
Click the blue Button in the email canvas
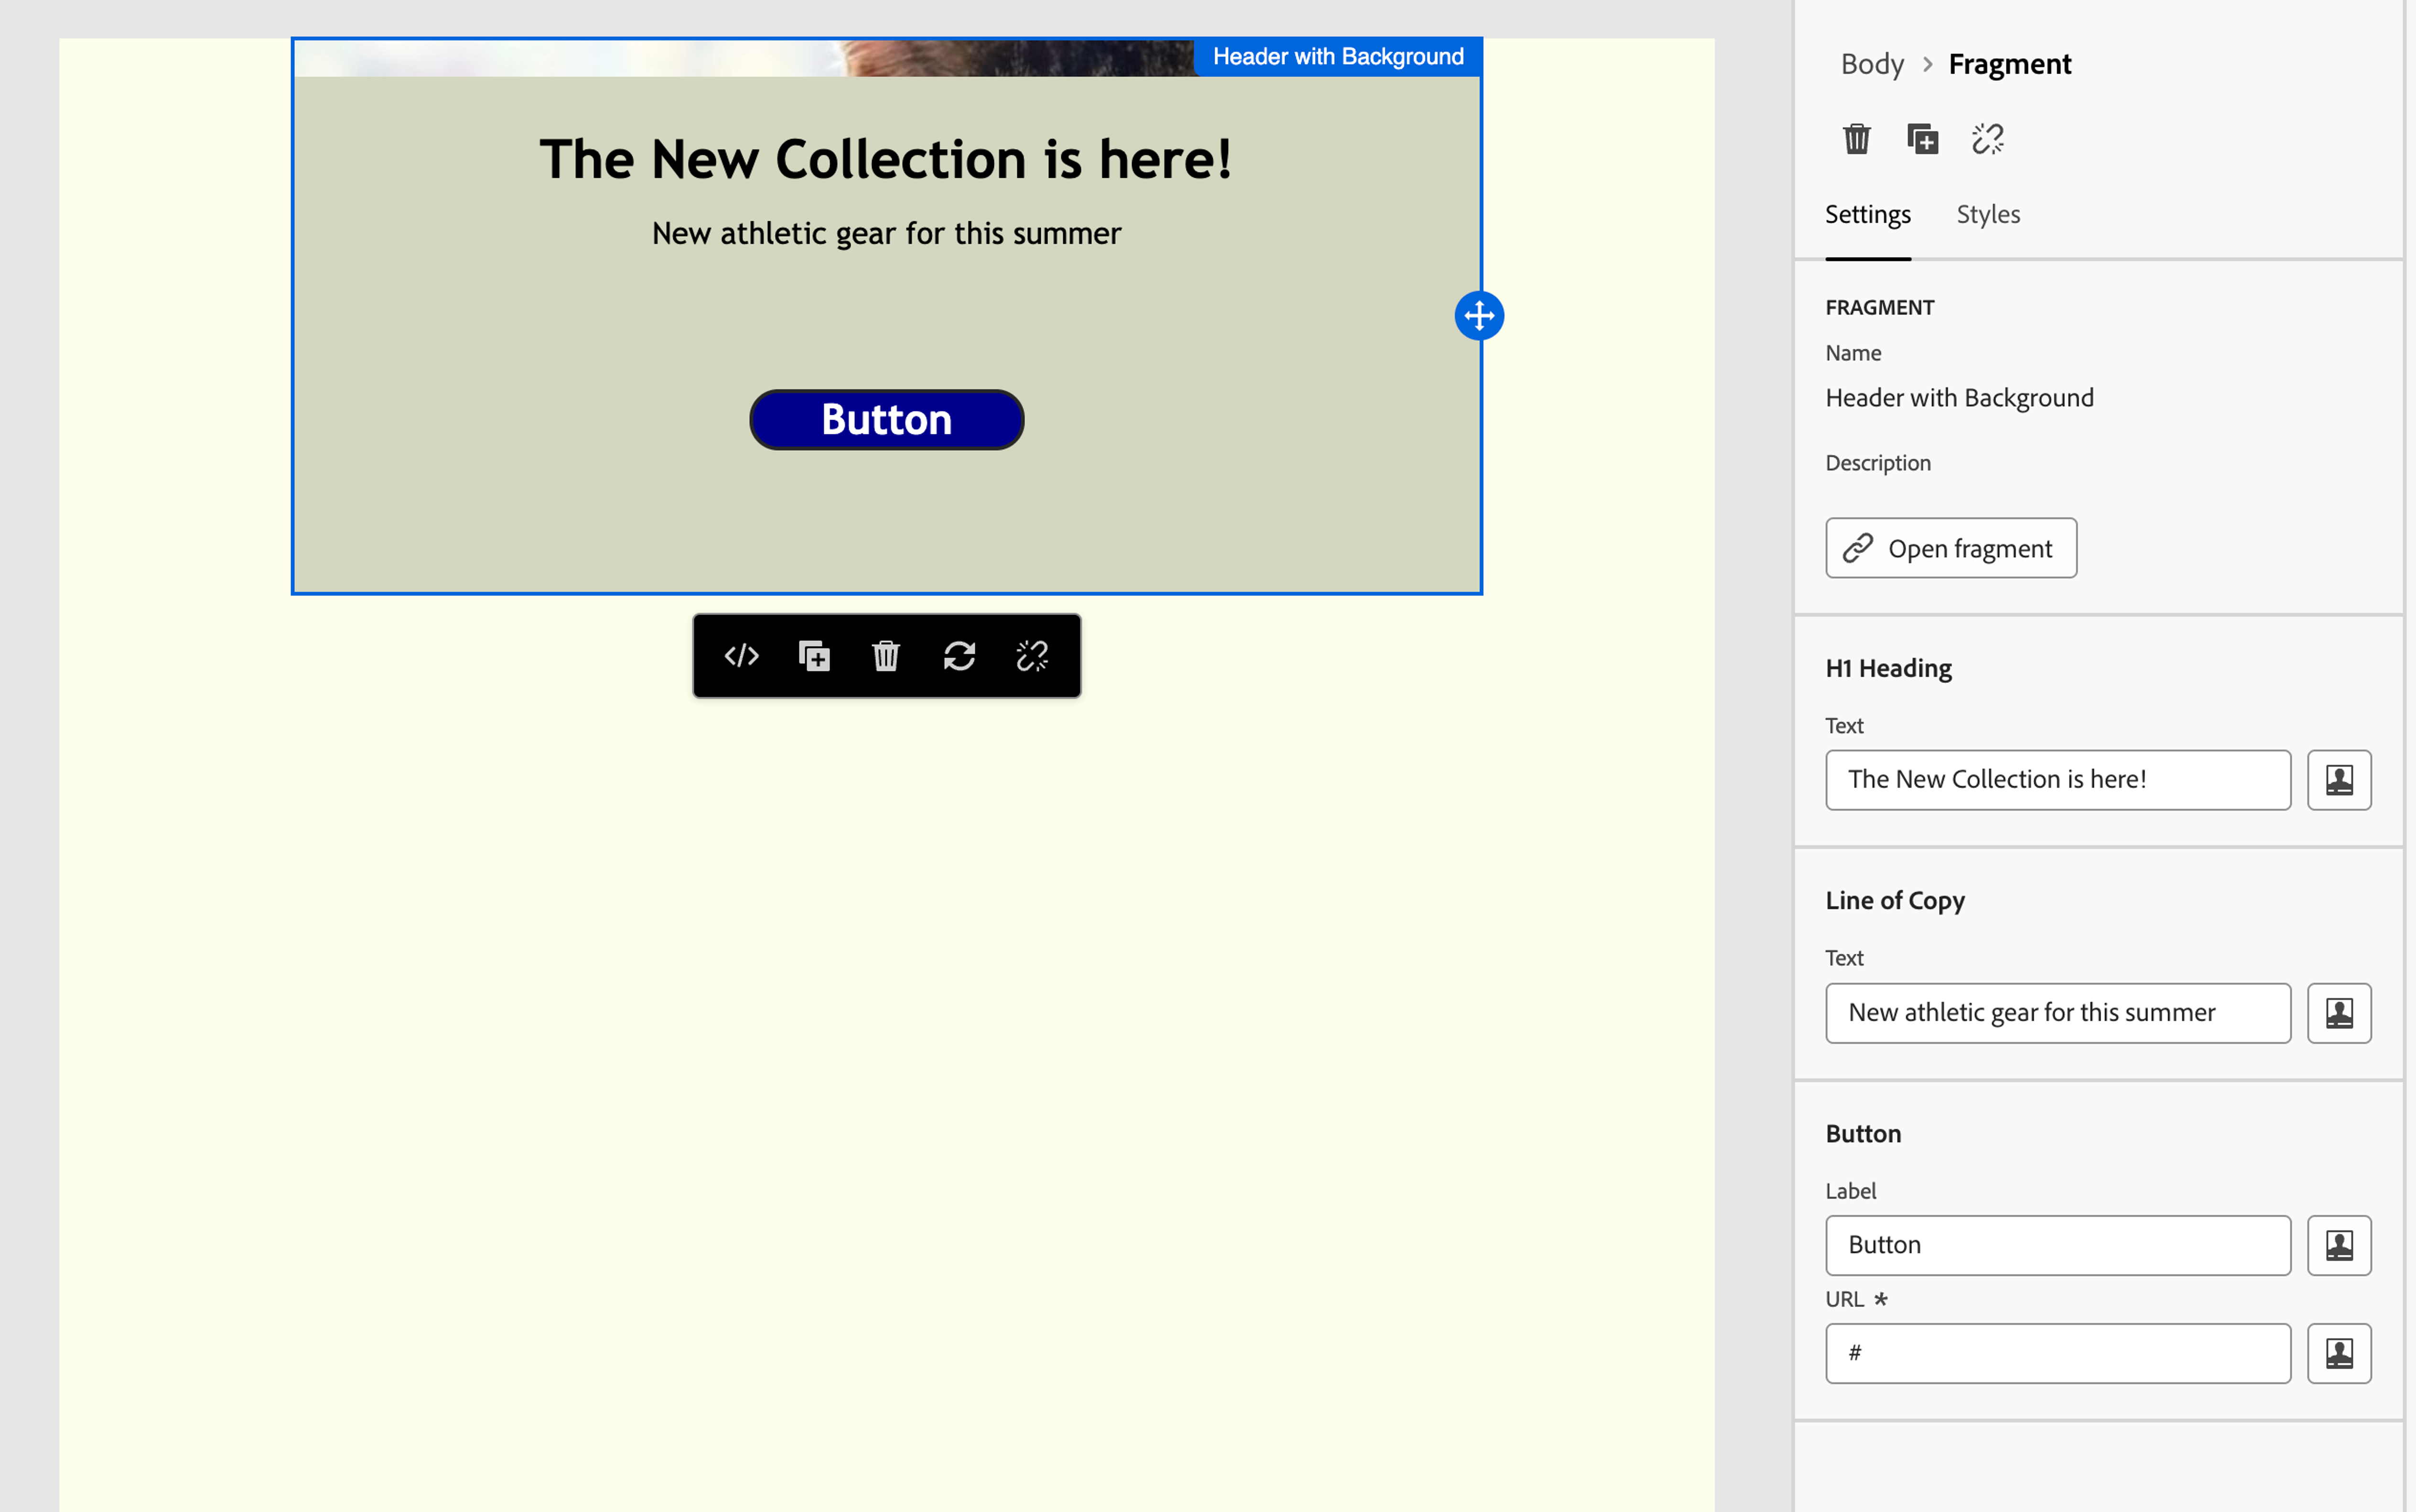tap(886, 420)
